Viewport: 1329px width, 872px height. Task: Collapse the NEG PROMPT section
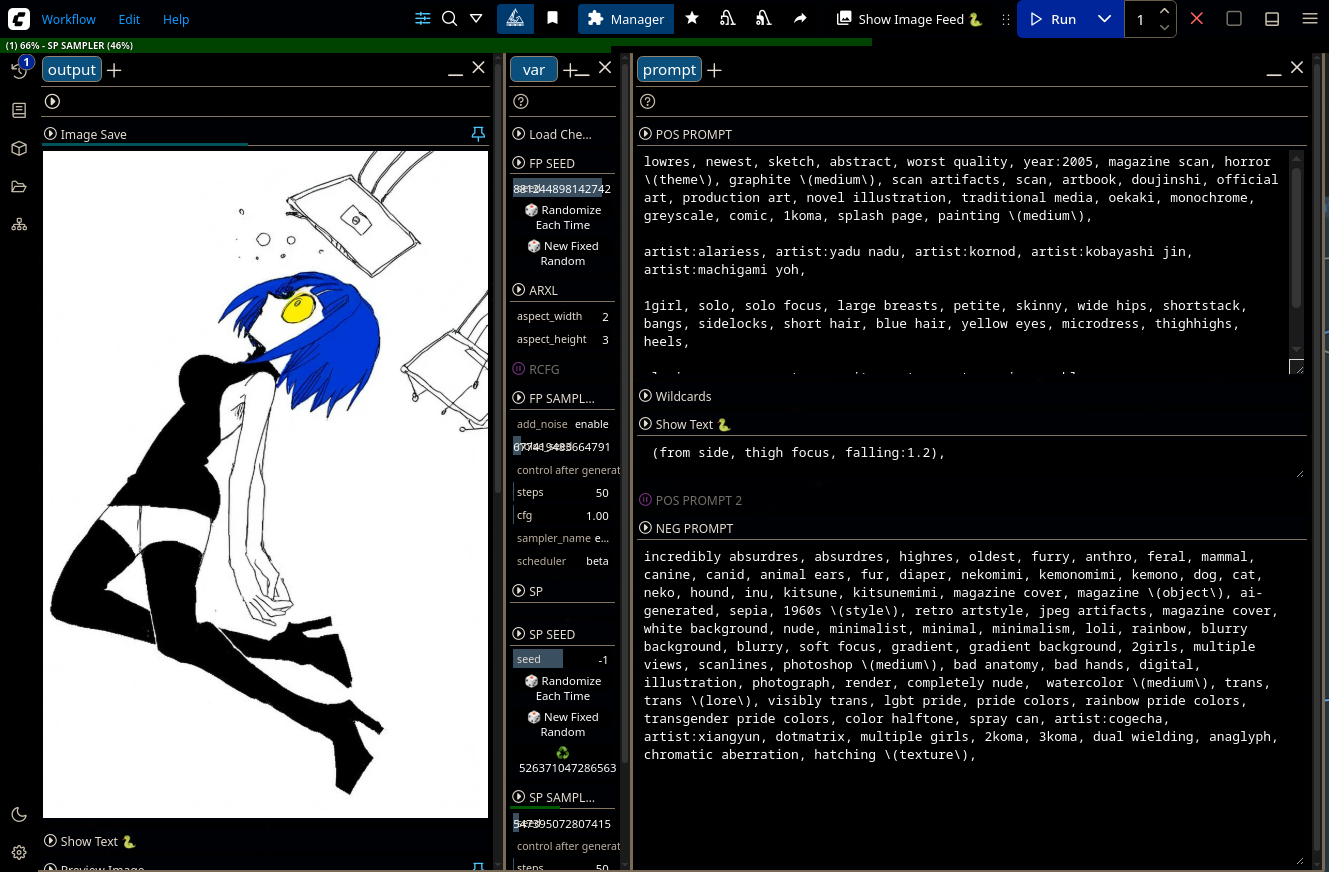point(646,528)
